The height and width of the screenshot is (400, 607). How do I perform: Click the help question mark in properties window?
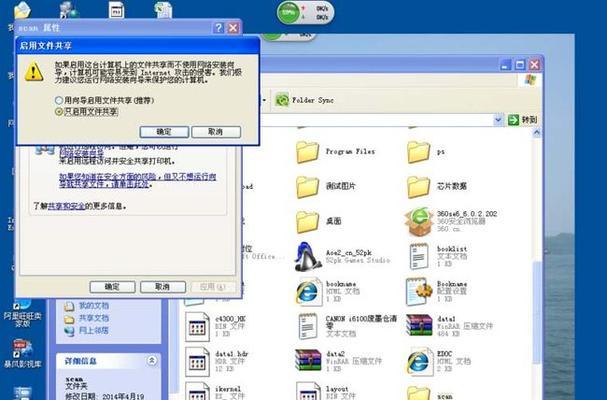click(219, 28)
